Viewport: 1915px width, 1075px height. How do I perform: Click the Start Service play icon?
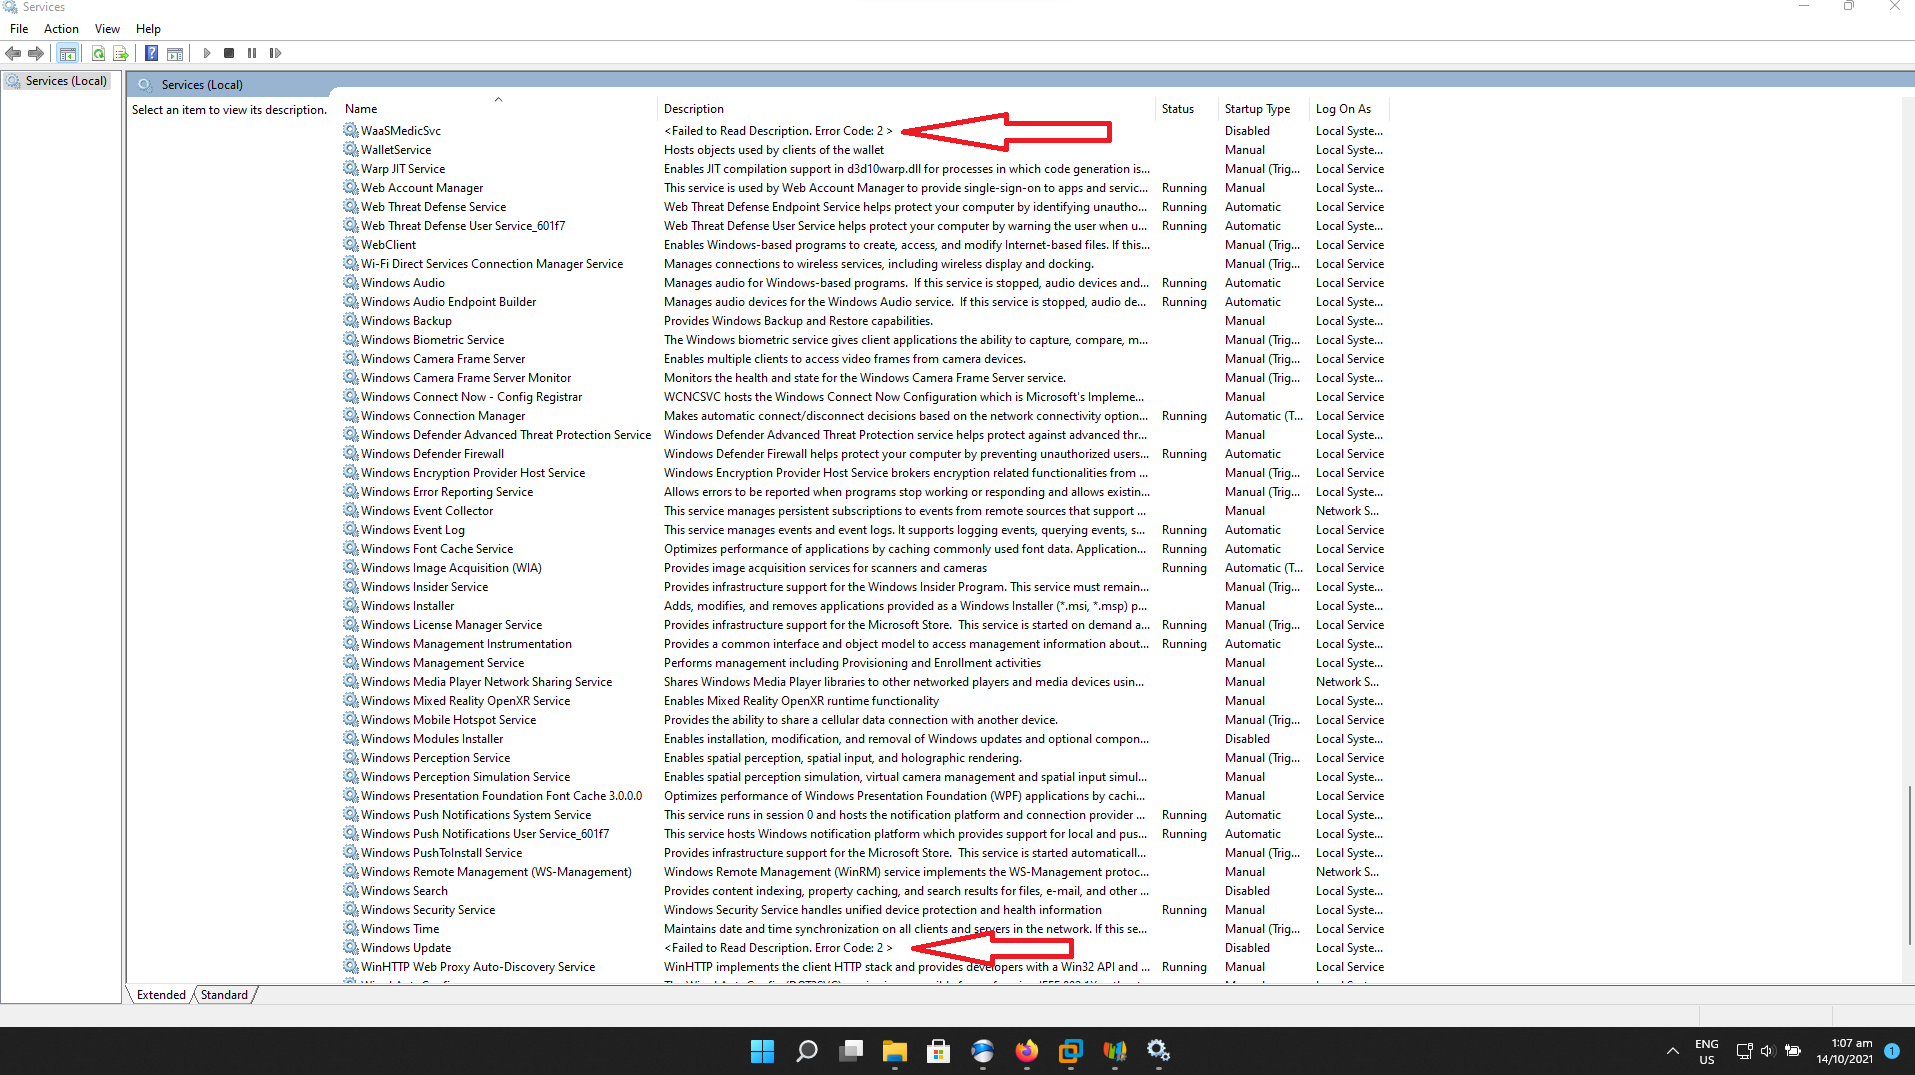[207, 53]
